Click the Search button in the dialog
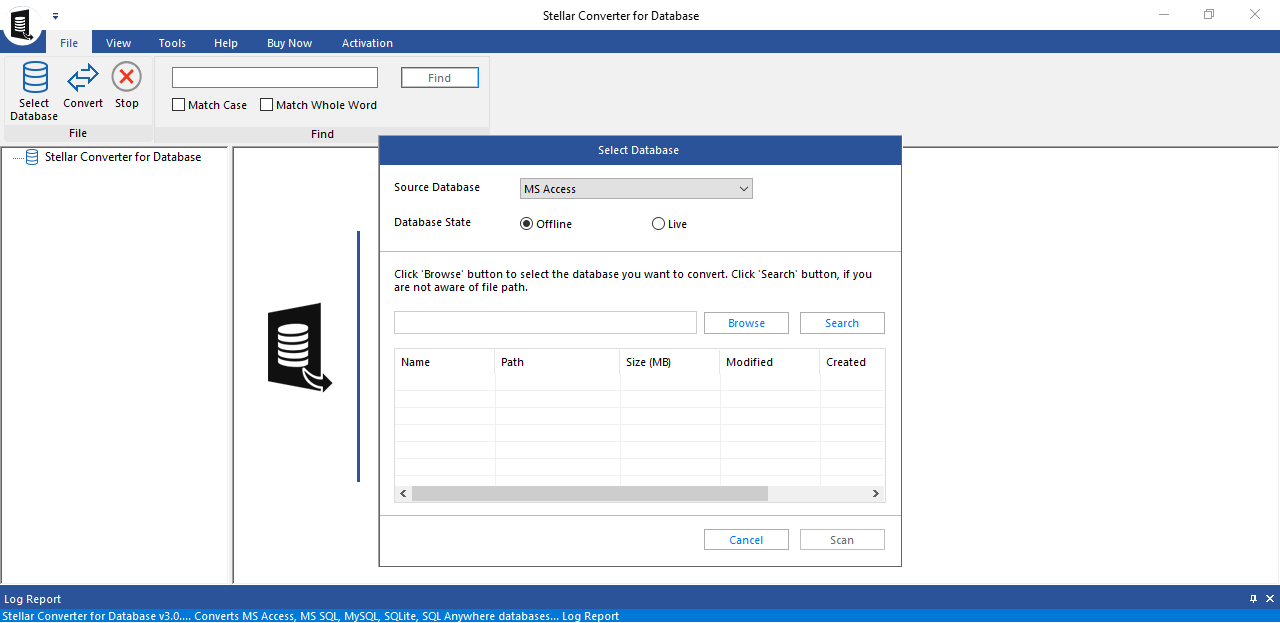1280x623 pixels. [x=842, y=323]
